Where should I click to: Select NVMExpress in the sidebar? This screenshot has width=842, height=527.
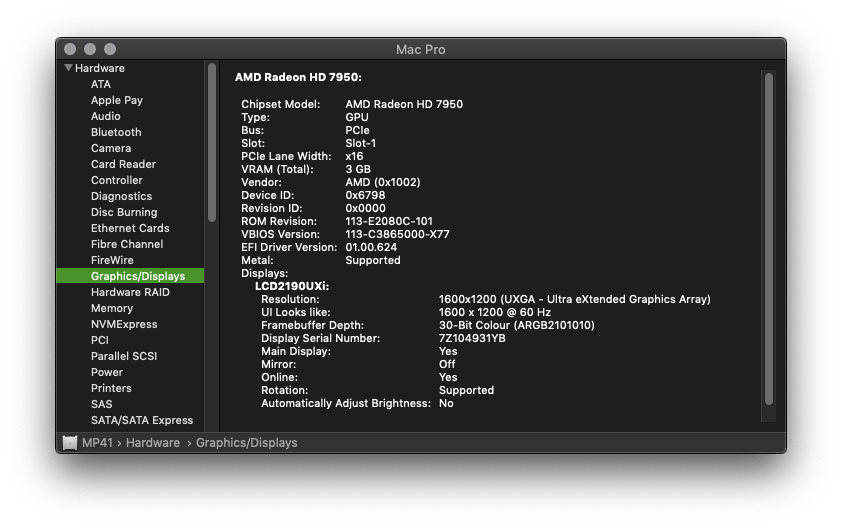[x=124, y=324]
